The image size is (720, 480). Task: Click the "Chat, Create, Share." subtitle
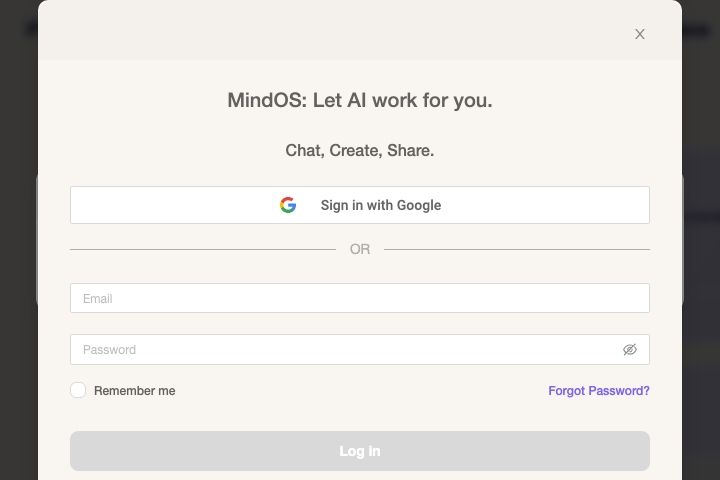tap(360, 150)
